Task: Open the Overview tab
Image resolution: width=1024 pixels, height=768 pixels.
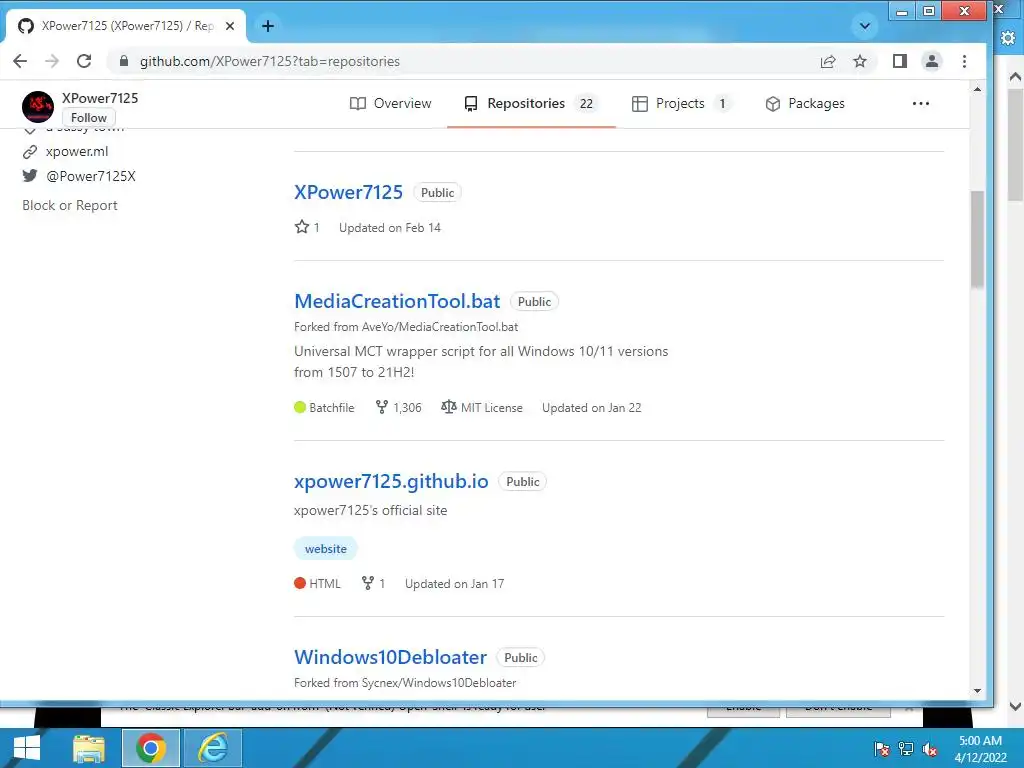Action: click(391, 103)
